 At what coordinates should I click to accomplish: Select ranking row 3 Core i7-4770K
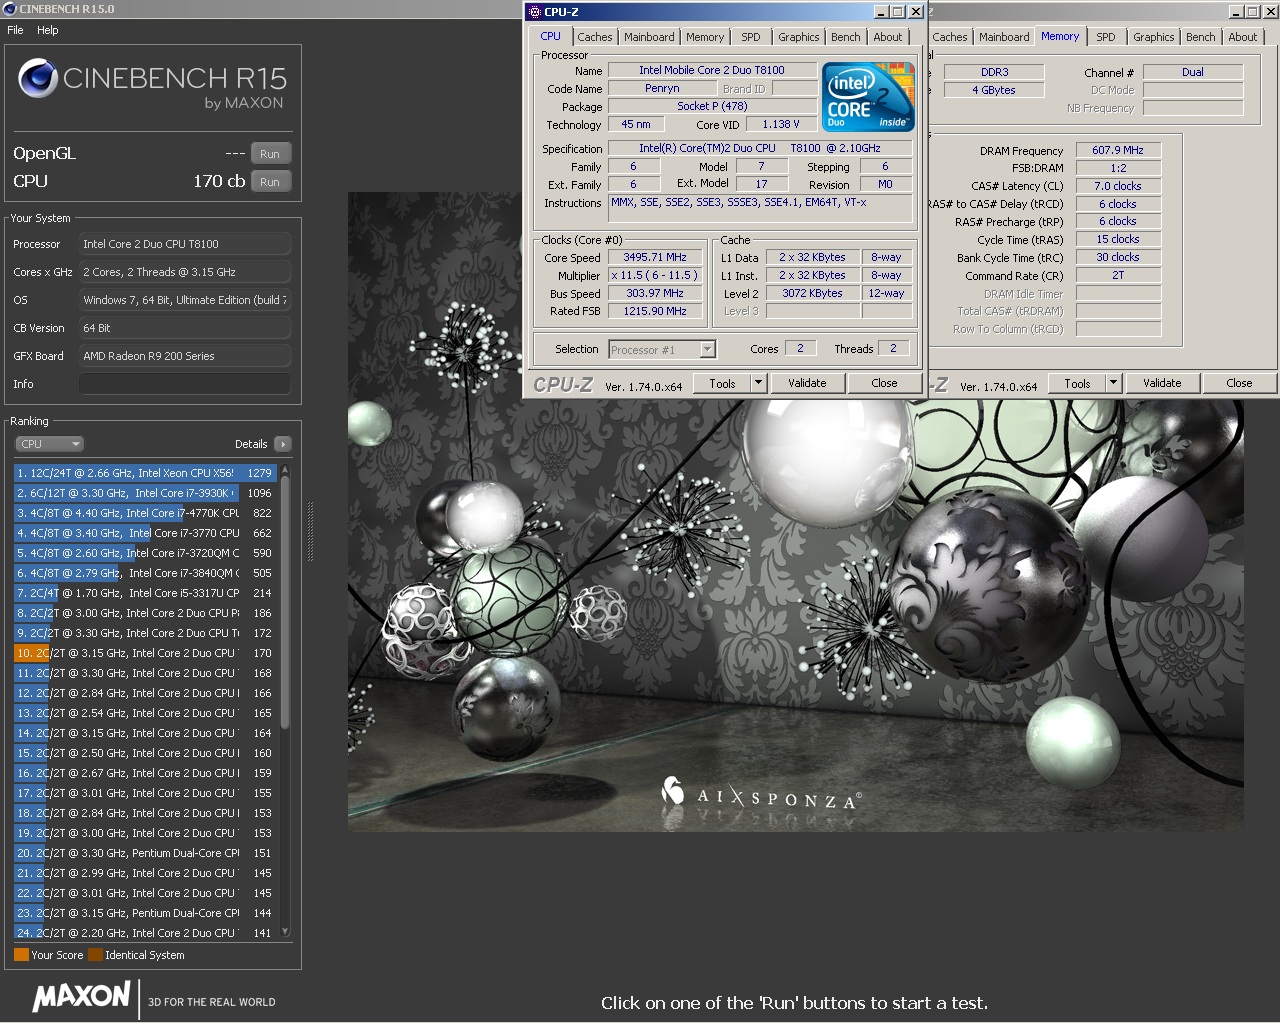(x=145, y=513)
